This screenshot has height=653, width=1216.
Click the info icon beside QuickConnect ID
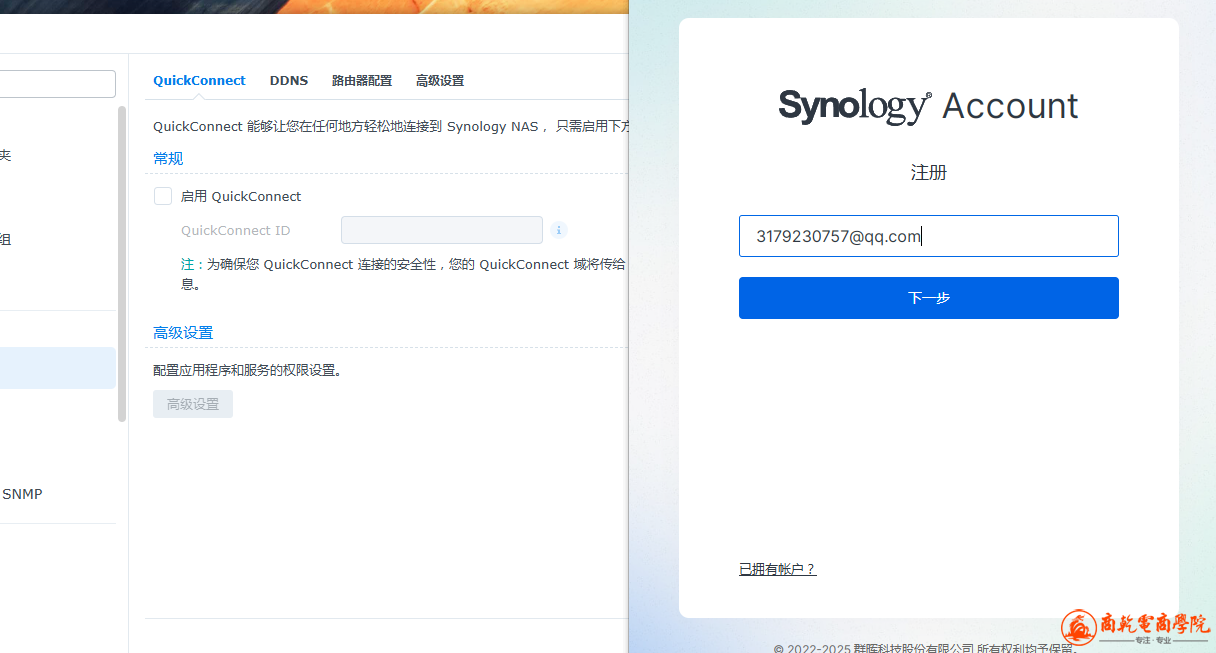[x=559, y=230]
